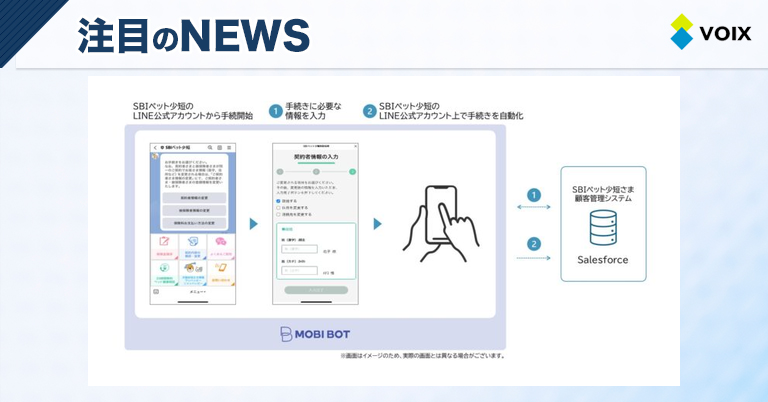Open the hamburger menu in LINE chat header

pos(229,147)
